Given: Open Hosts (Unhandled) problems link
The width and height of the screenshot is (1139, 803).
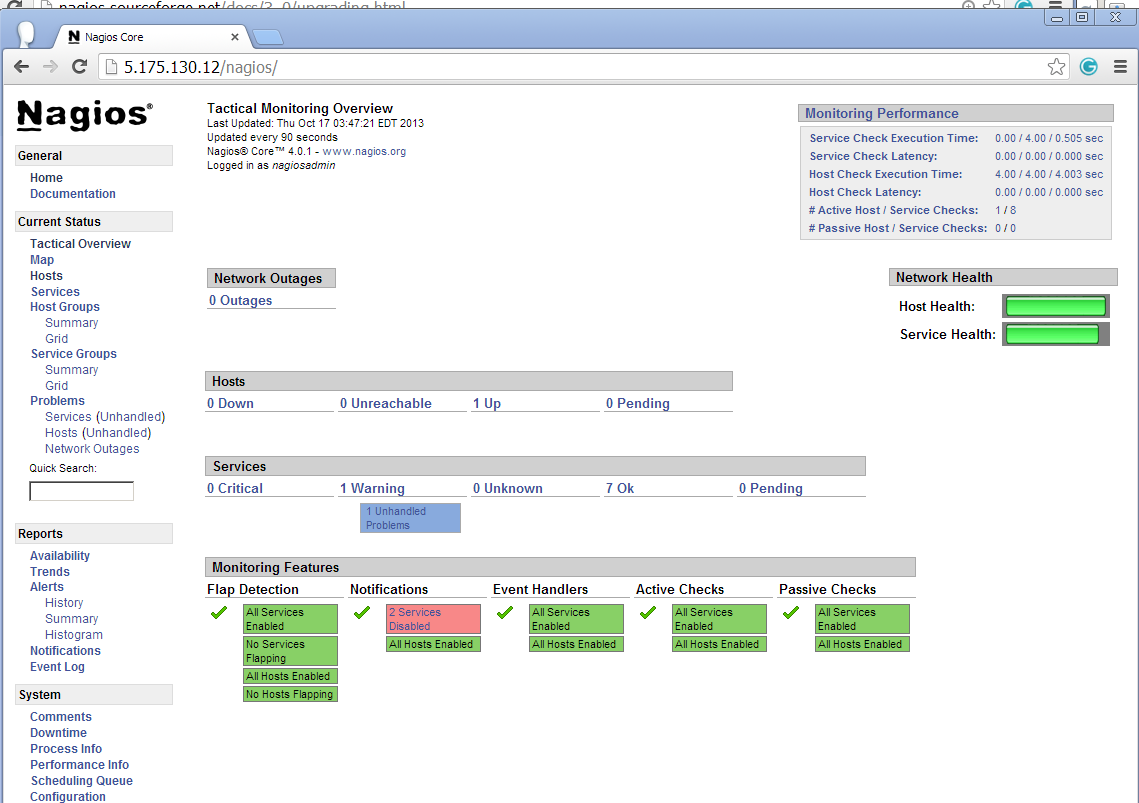Looking at the screenshot, I should coord(98,433).
